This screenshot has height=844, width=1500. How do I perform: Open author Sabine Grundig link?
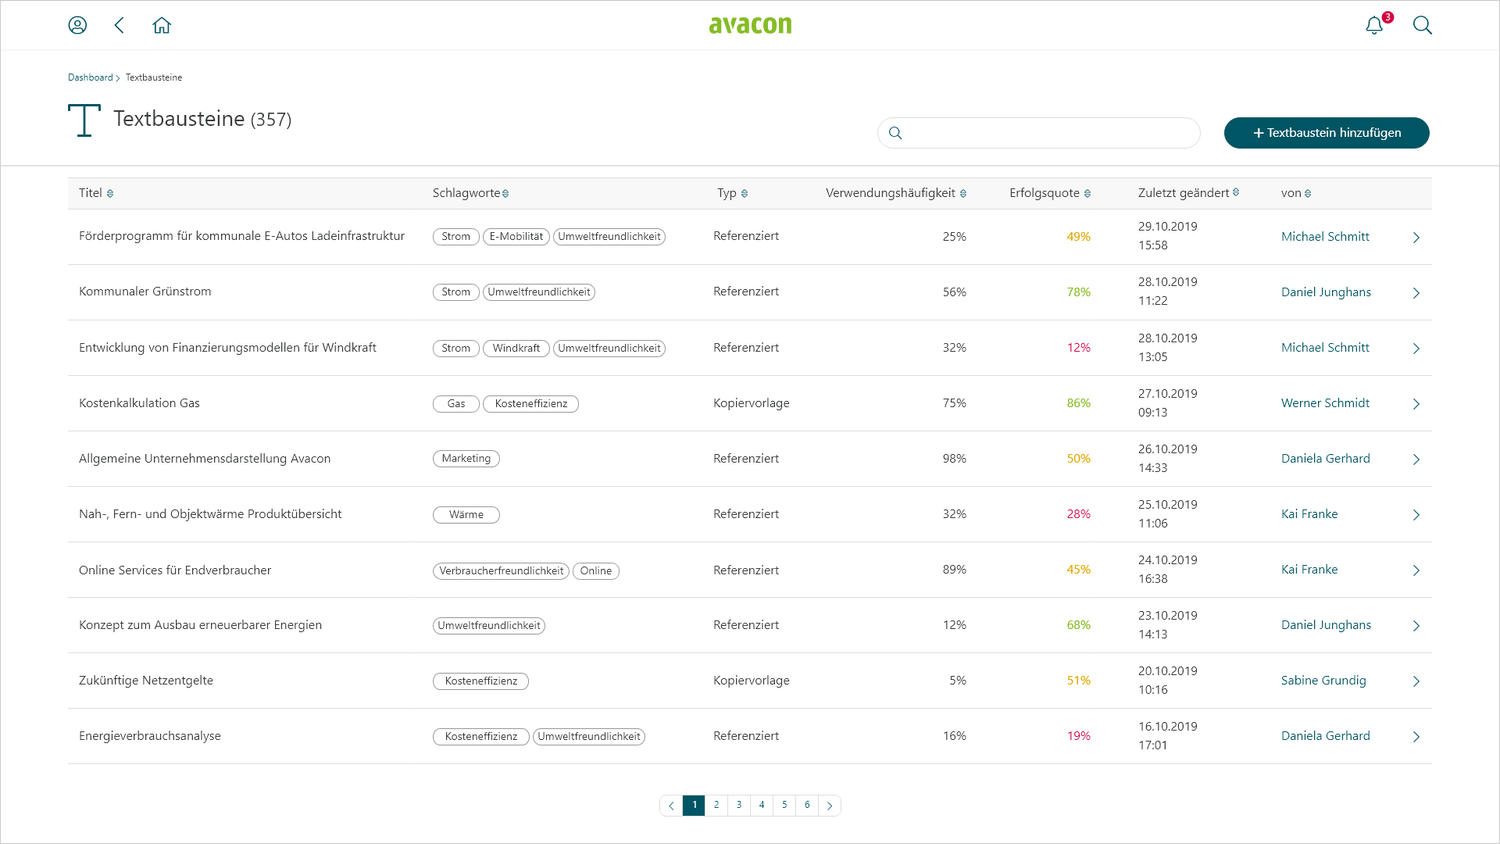click(x=1323, y=680)
